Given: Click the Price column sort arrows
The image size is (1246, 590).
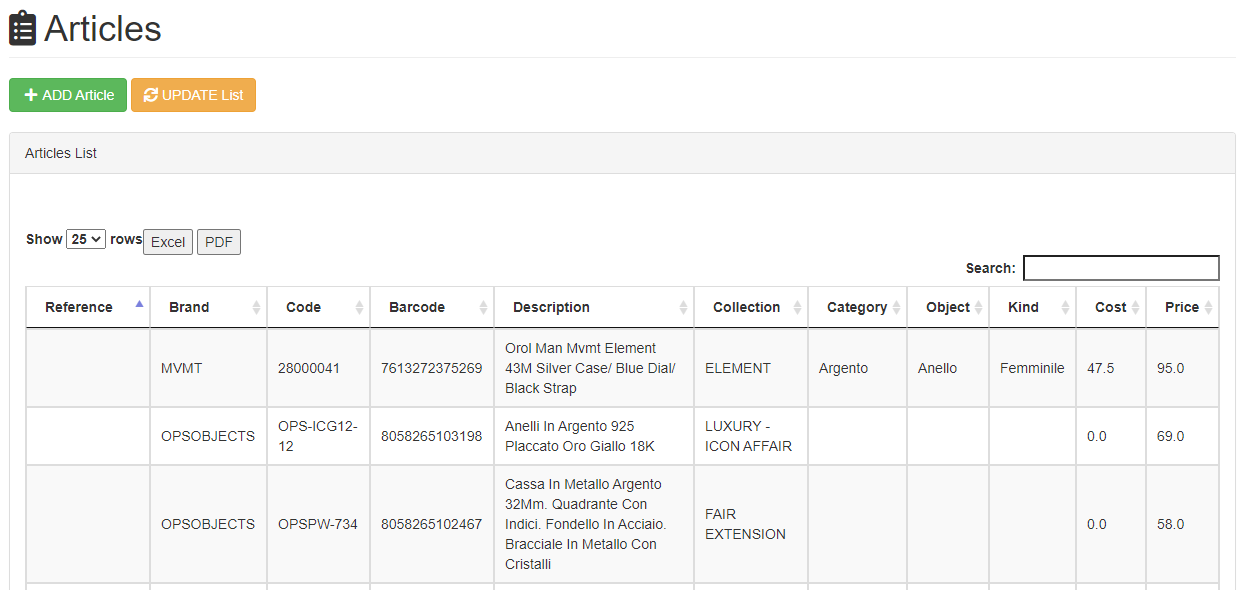Looking at the screenshot, I should (1208, 307).
